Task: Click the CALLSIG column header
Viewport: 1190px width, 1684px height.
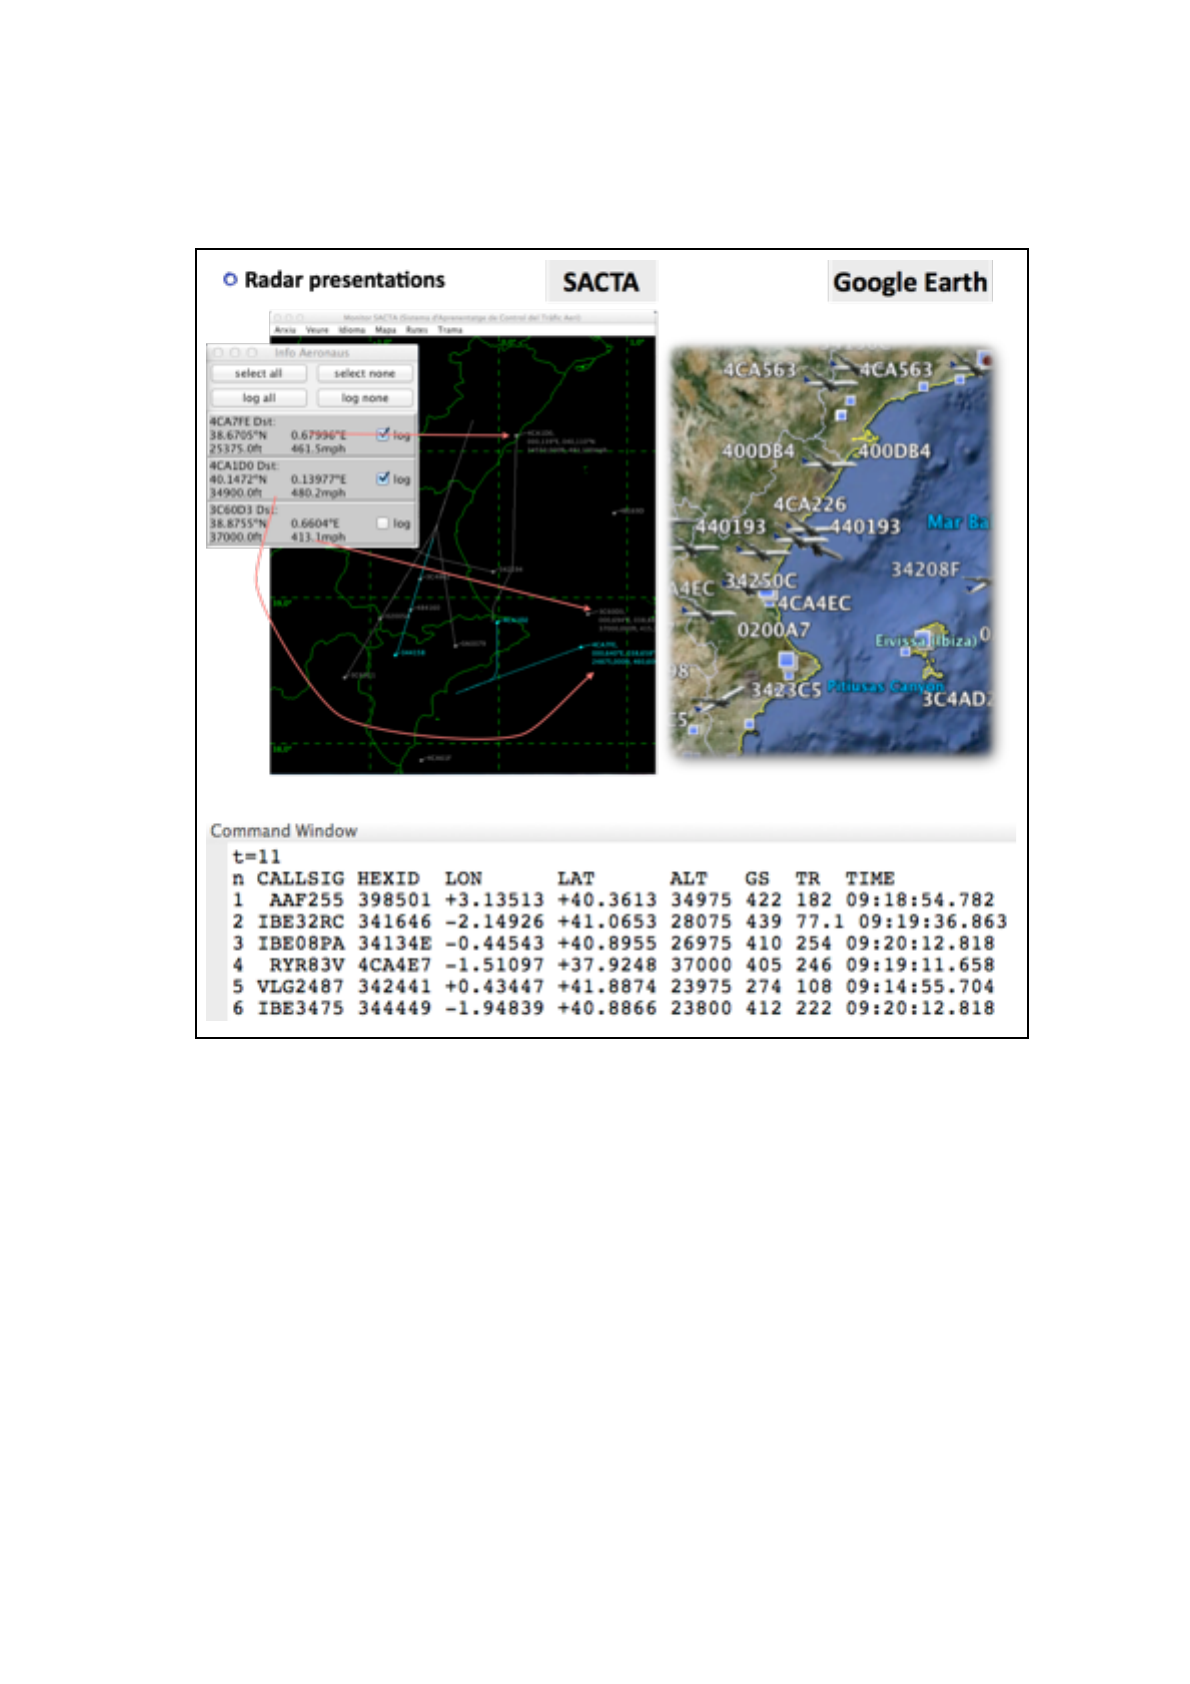Action: (300, 878)
